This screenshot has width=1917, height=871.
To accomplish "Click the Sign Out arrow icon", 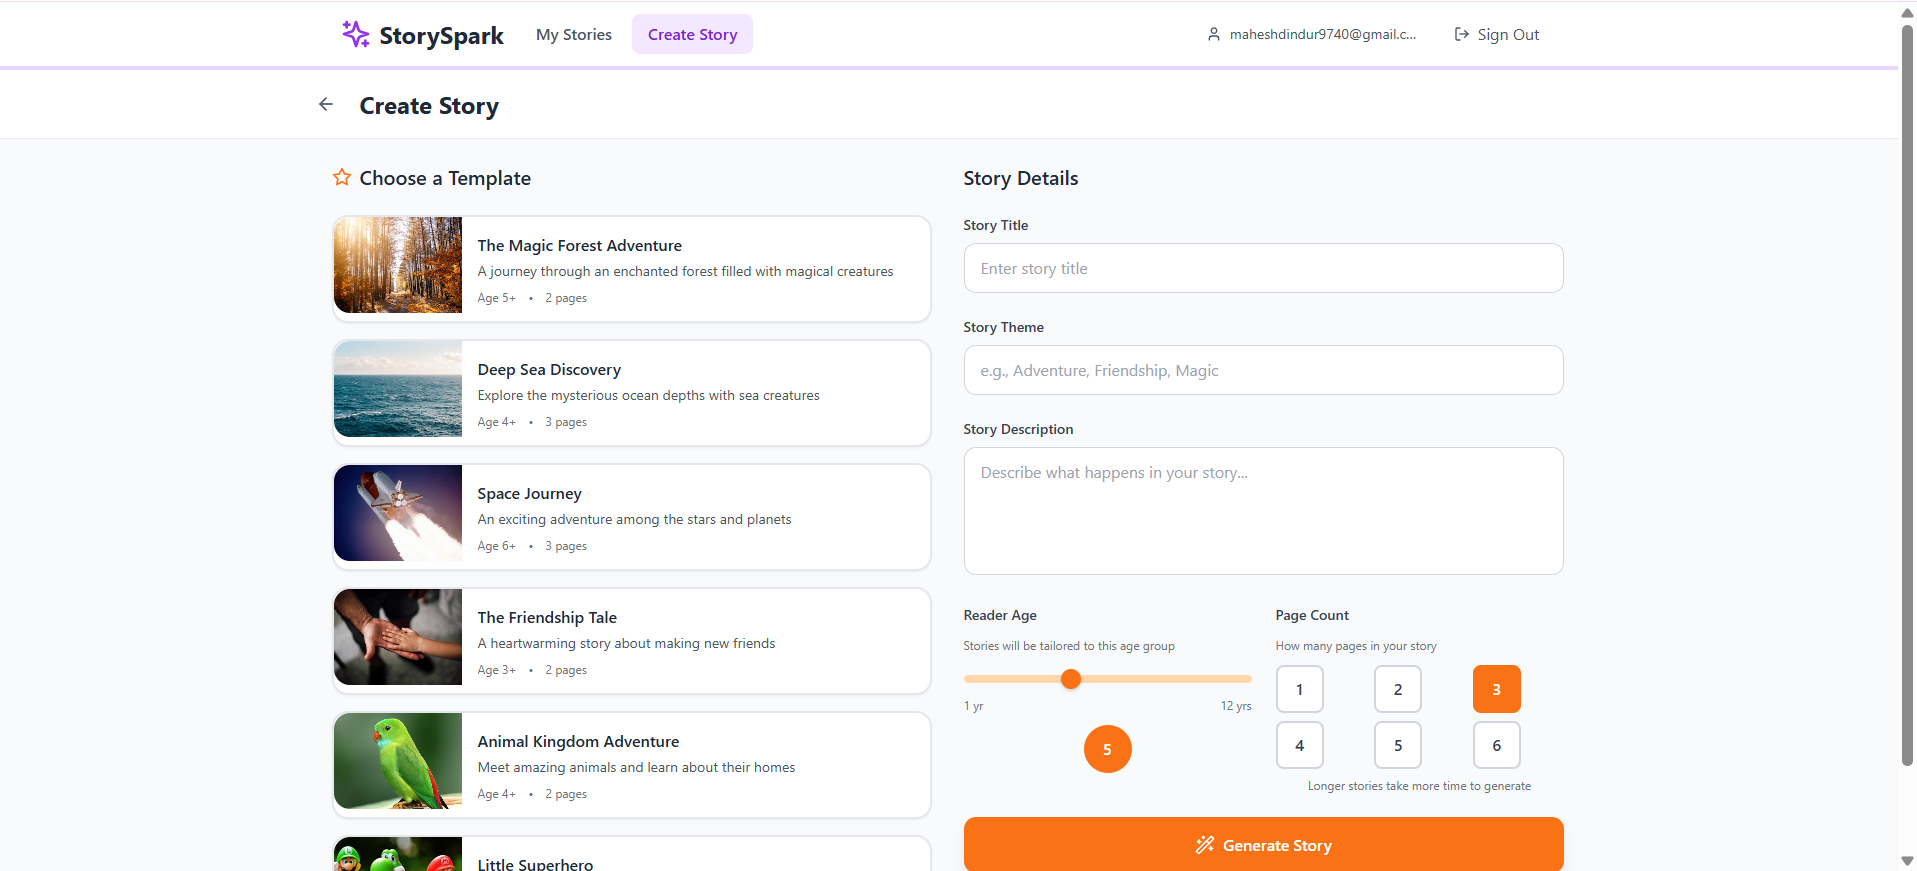I will pyautogui.click(x=1461, y=34).
